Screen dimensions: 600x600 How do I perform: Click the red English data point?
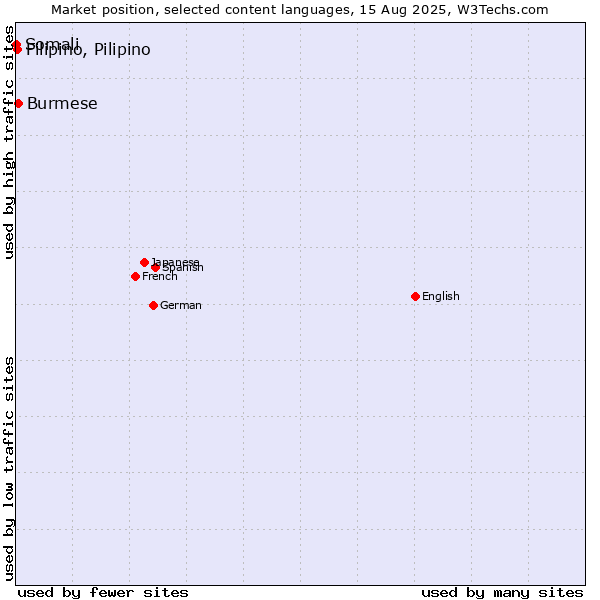[x=415, y=296]
